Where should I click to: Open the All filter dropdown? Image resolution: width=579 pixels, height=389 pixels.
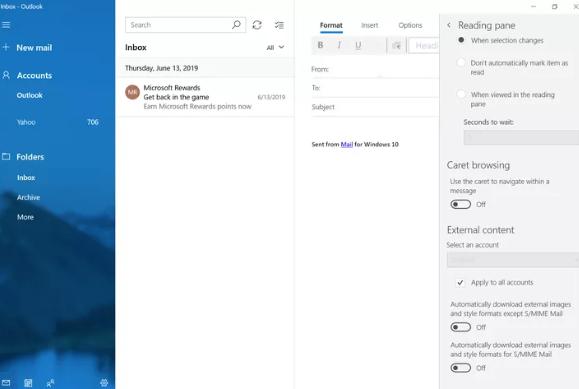pos(275,47)
